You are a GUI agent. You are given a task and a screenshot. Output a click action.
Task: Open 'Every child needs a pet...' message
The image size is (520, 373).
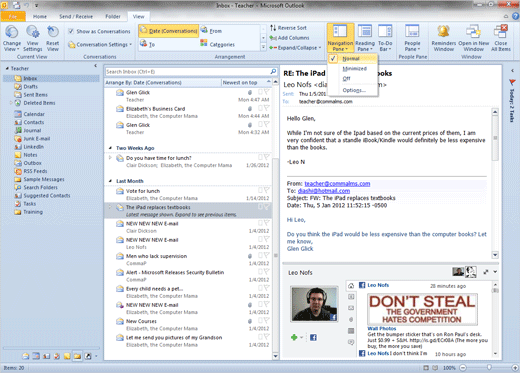click(x=188, y=292)
